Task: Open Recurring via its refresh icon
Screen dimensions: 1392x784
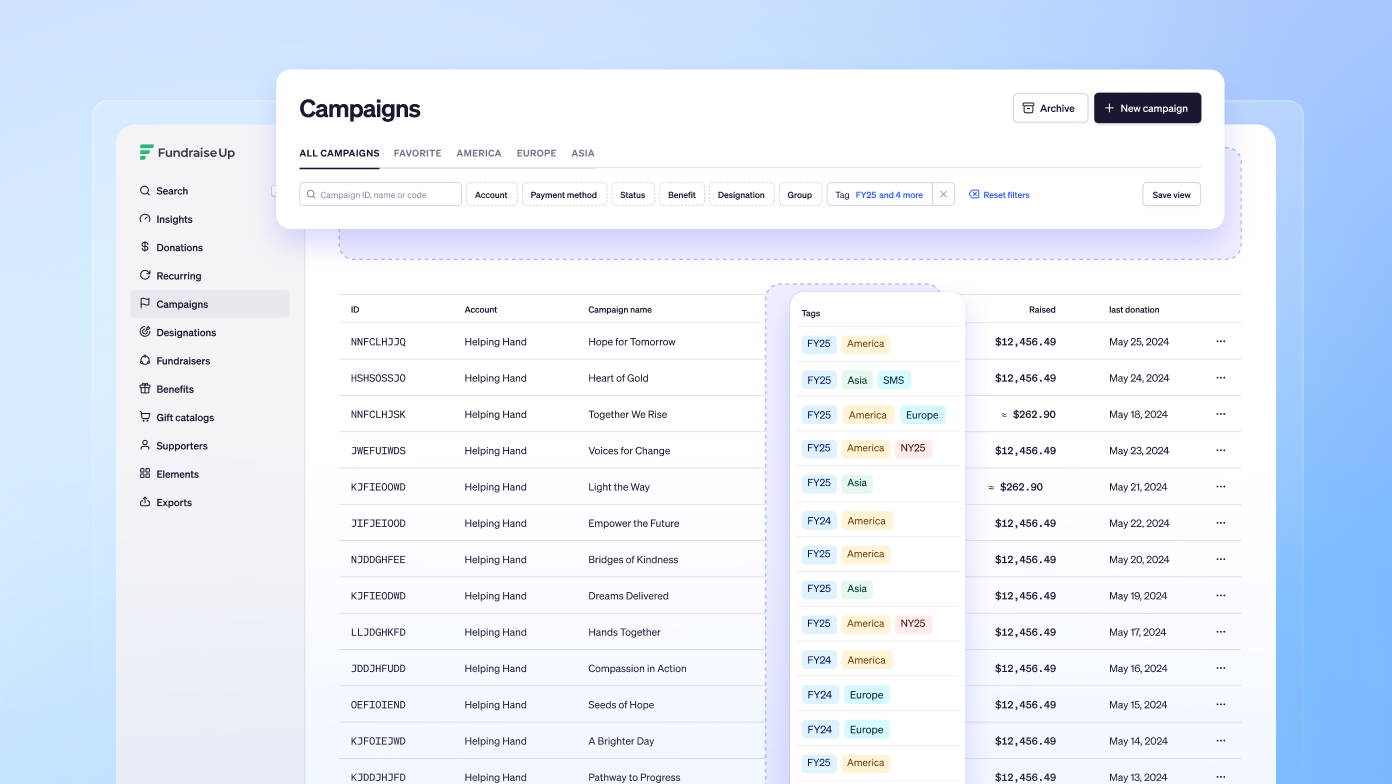Action: click(x=145, y=275)
